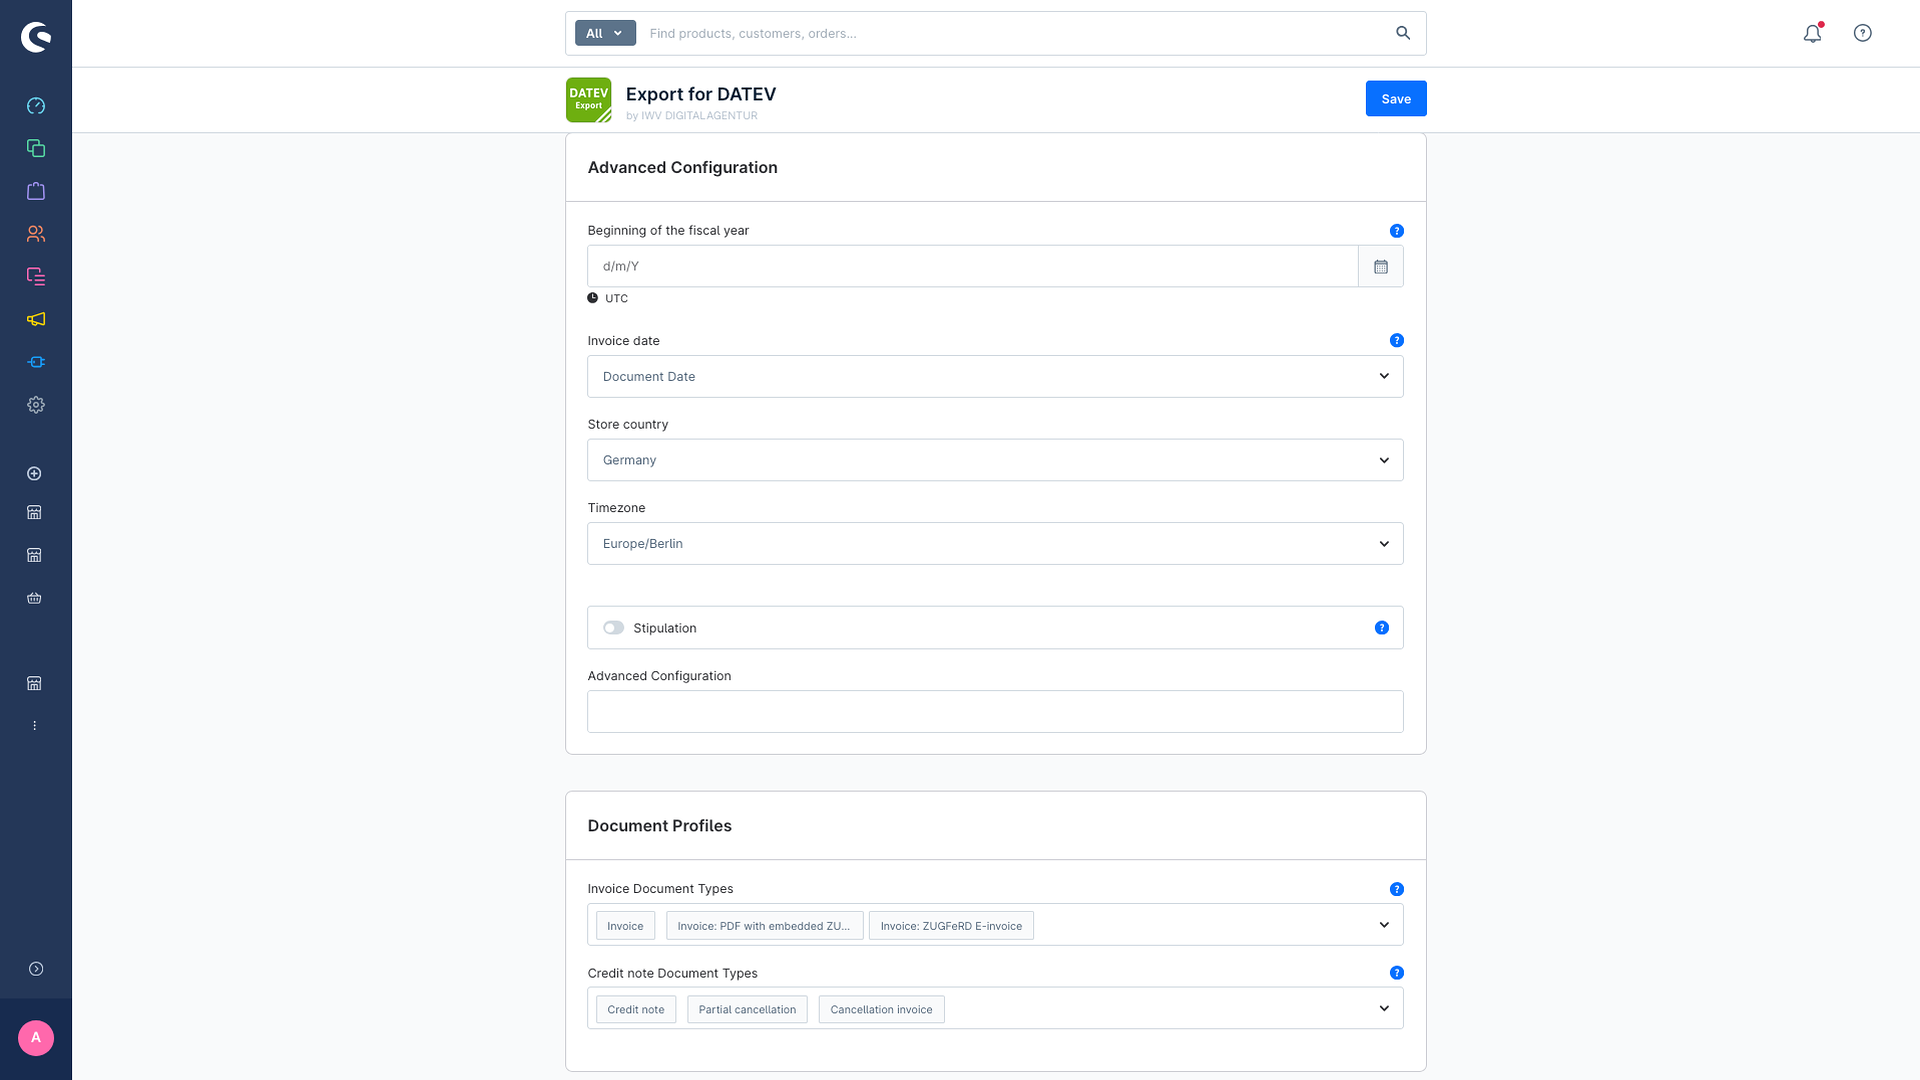The height and width of the screenshot is (1080, 1920).
Task: Click the add sales channel plus icon
Action: click(34, 473)
